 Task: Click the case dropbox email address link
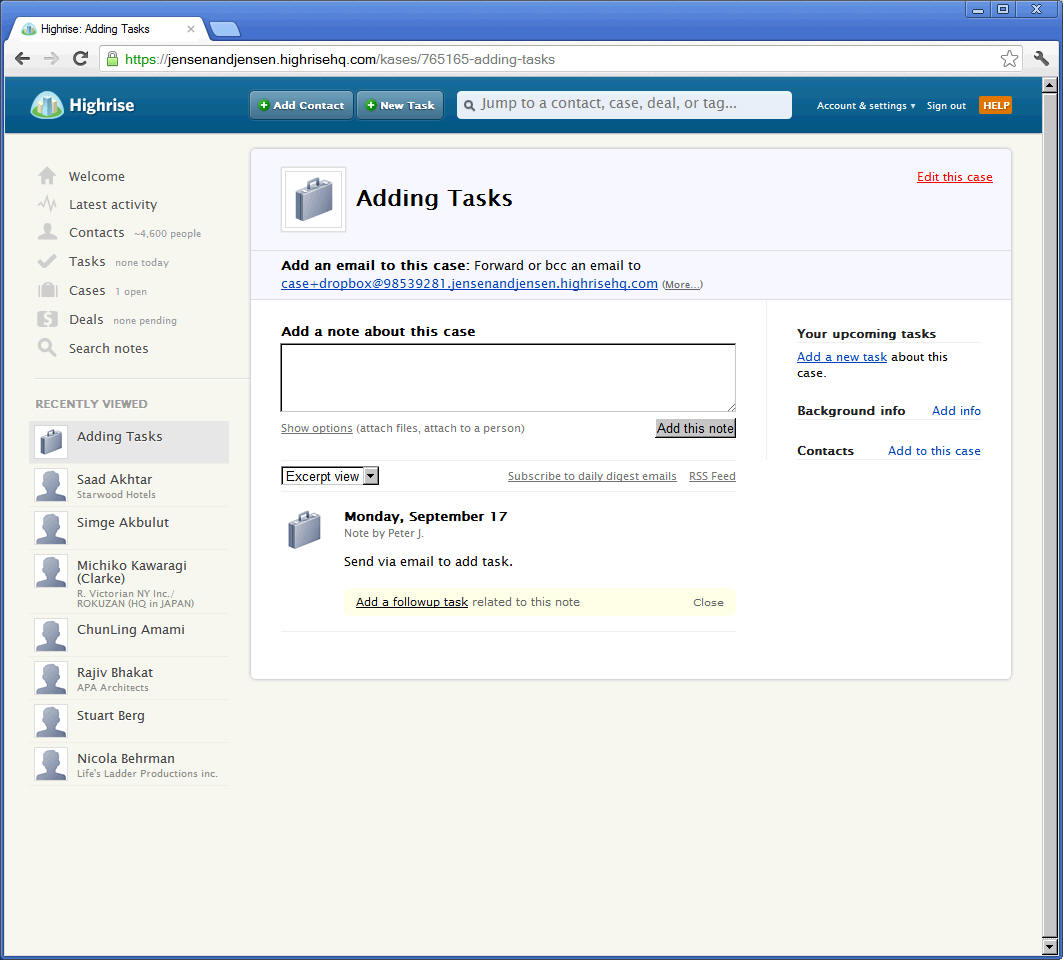(469, 283)
